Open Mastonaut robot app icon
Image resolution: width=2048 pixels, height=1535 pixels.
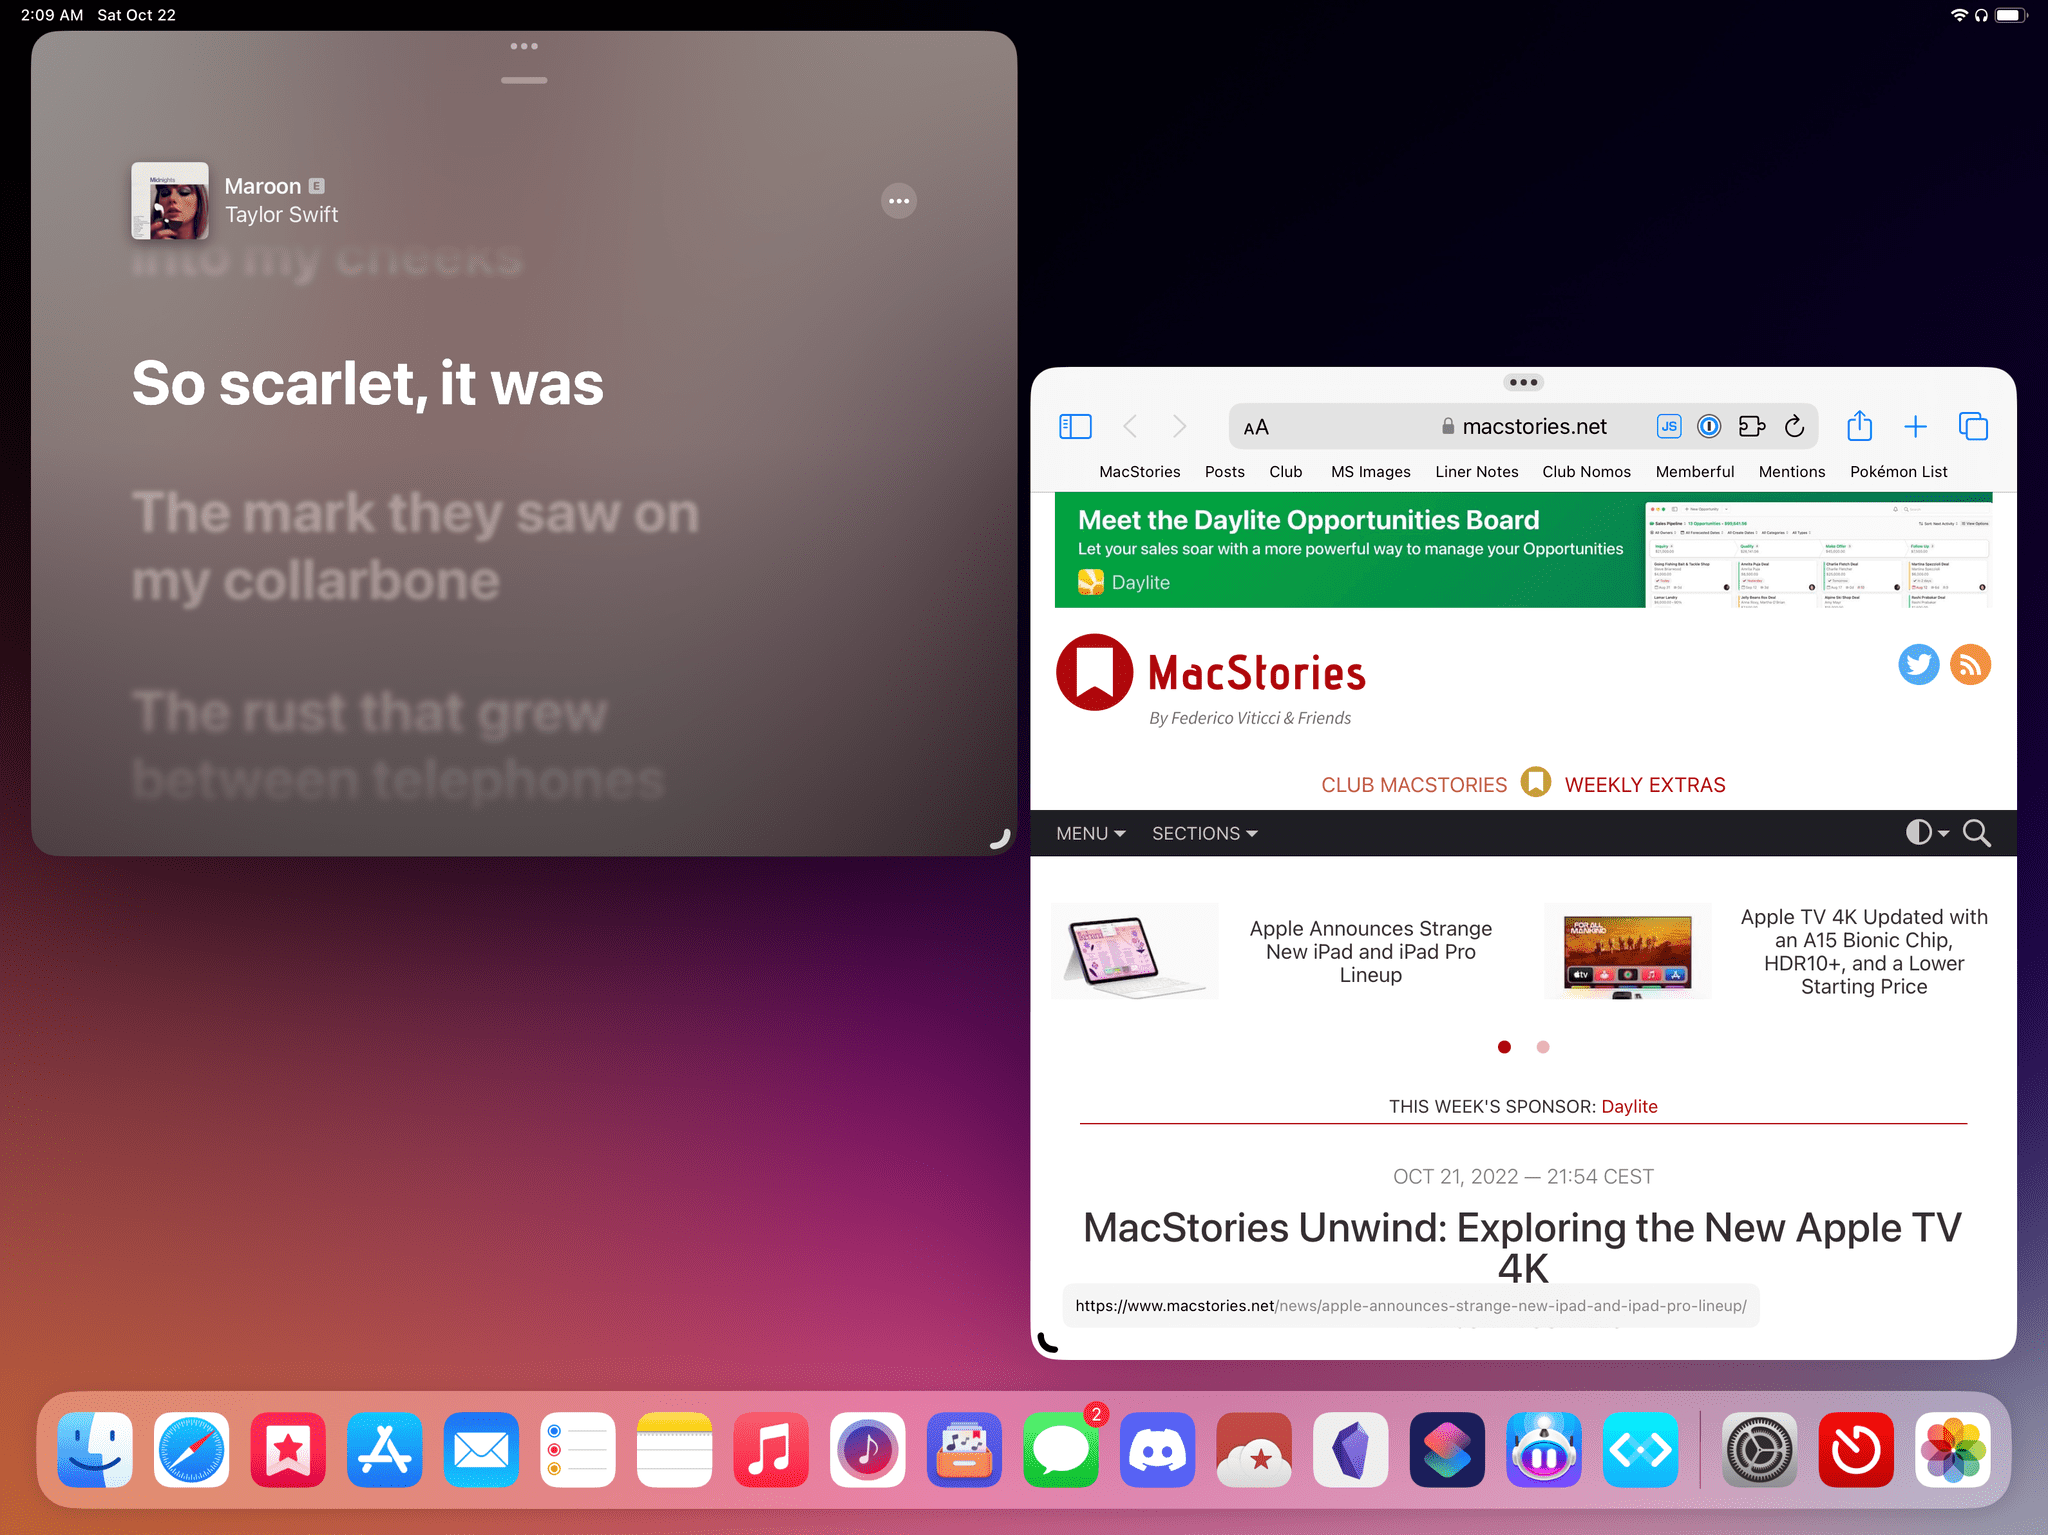(1543, 1449)
